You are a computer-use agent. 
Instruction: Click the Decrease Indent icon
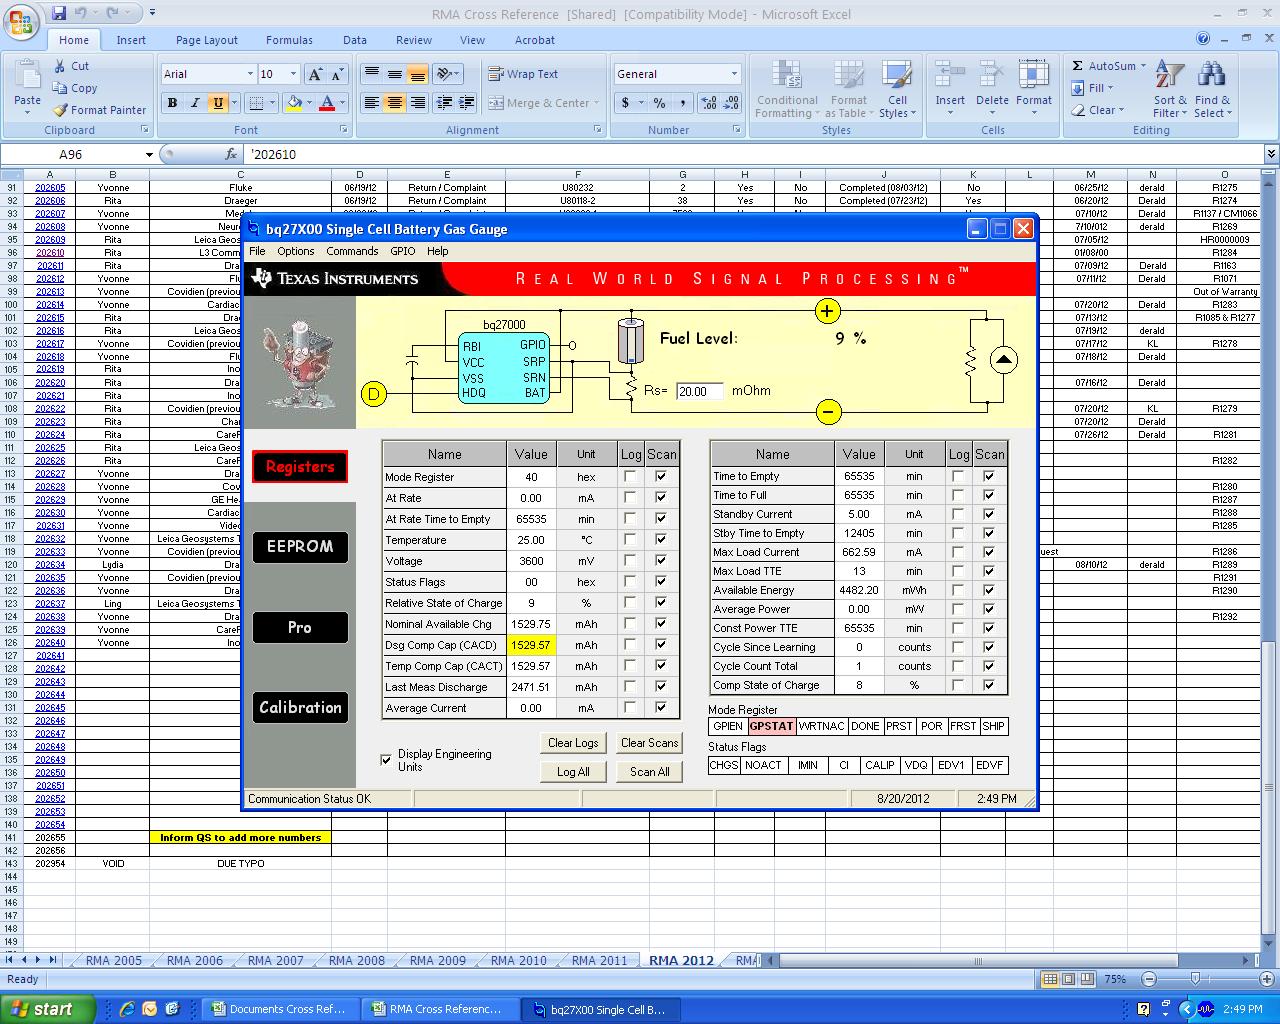(445, 103)
